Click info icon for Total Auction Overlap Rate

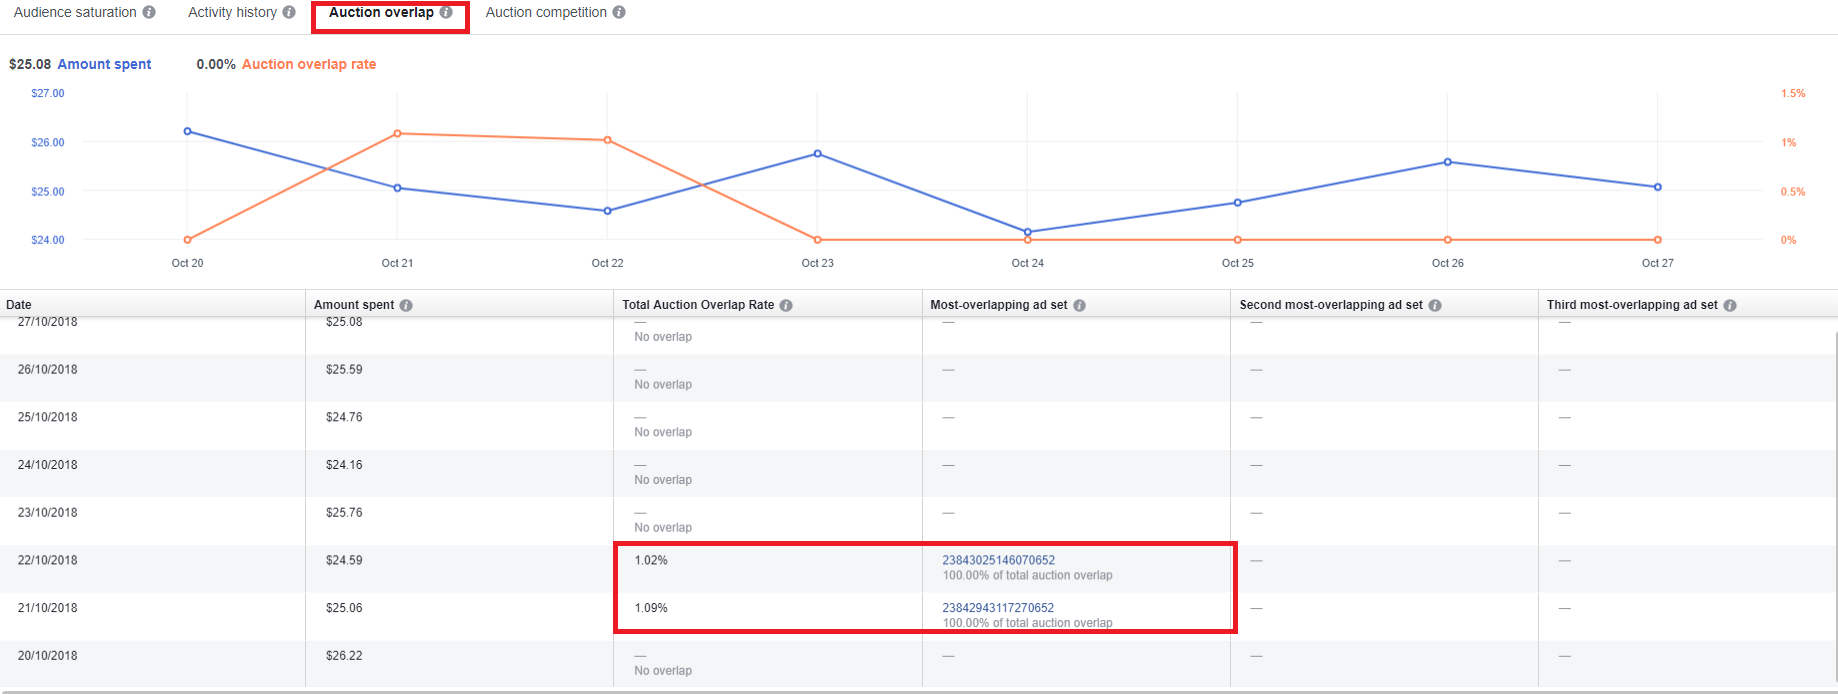[x=786, y=305]
